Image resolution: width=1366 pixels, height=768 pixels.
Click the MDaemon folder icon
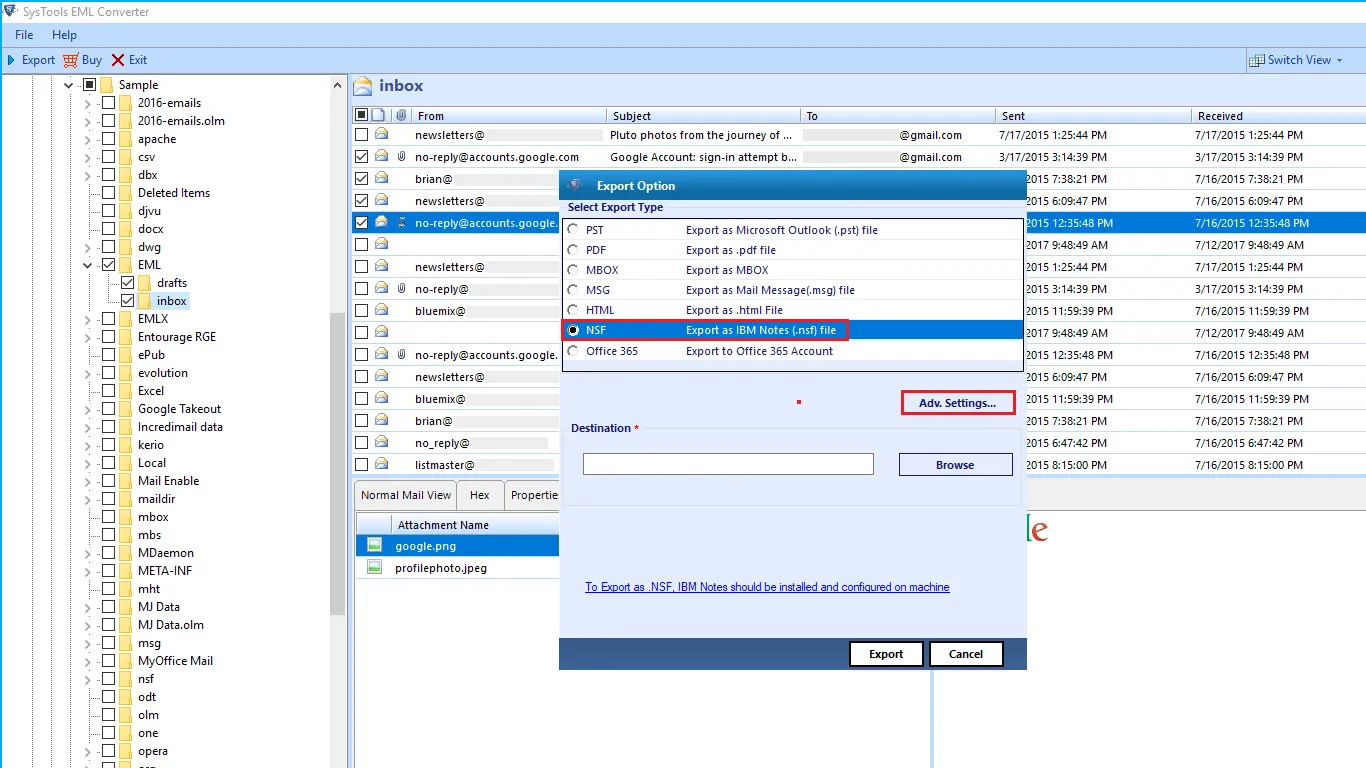pos(125,553)
